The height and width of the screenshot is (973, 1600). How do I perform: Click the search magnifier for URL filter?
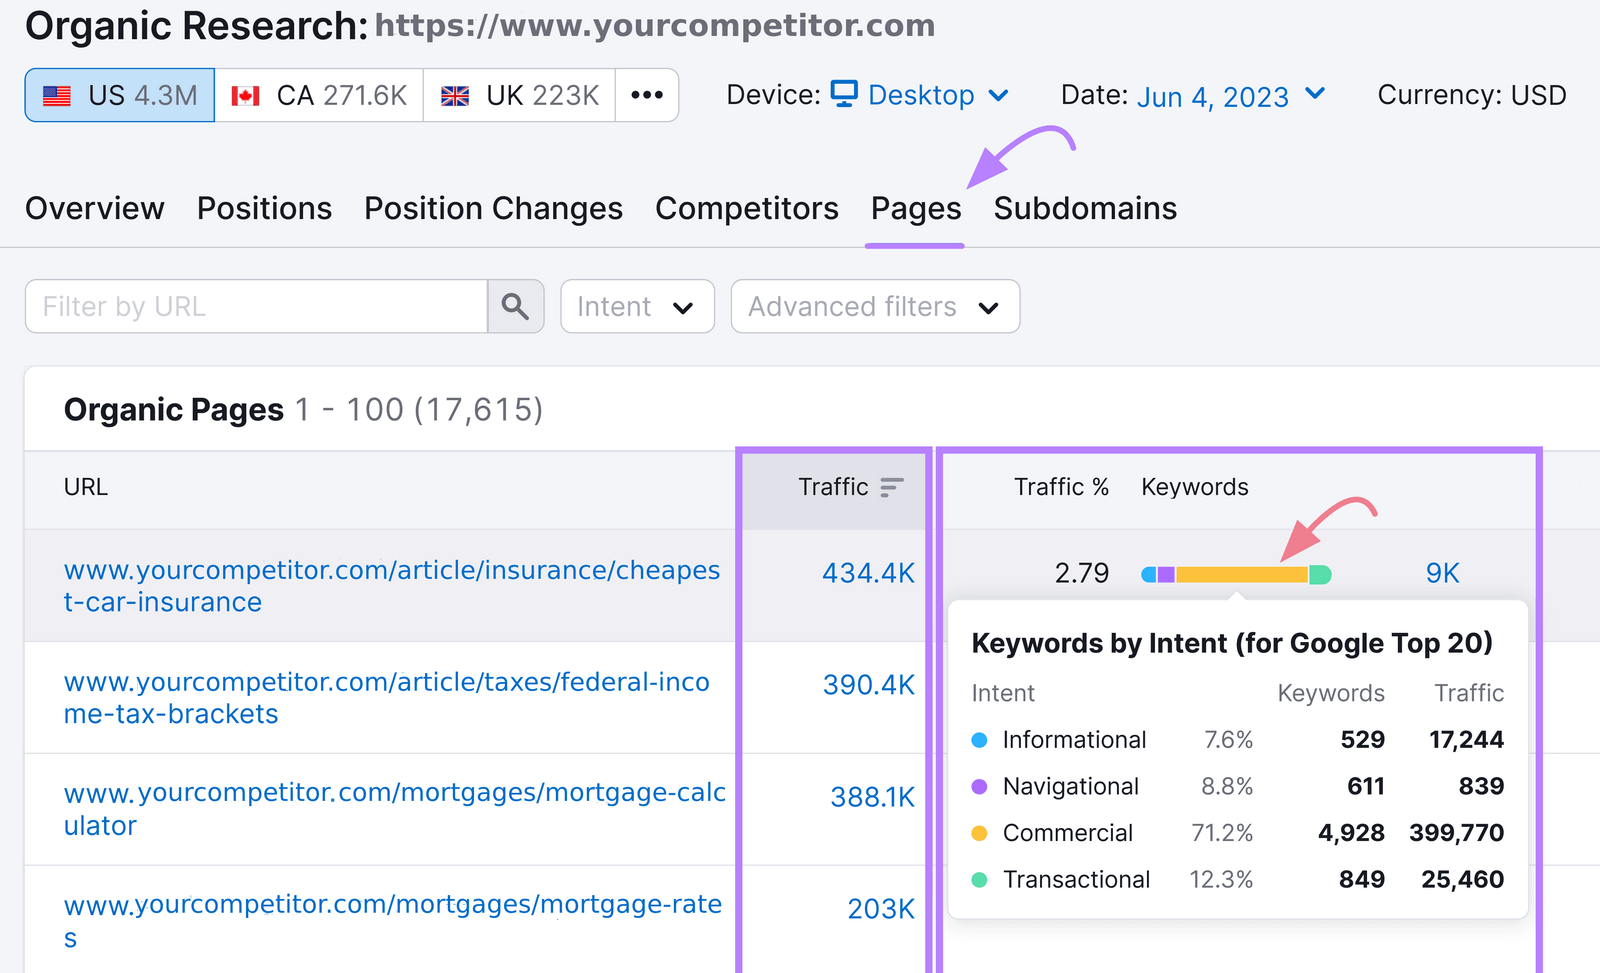(x=516, y=306)
